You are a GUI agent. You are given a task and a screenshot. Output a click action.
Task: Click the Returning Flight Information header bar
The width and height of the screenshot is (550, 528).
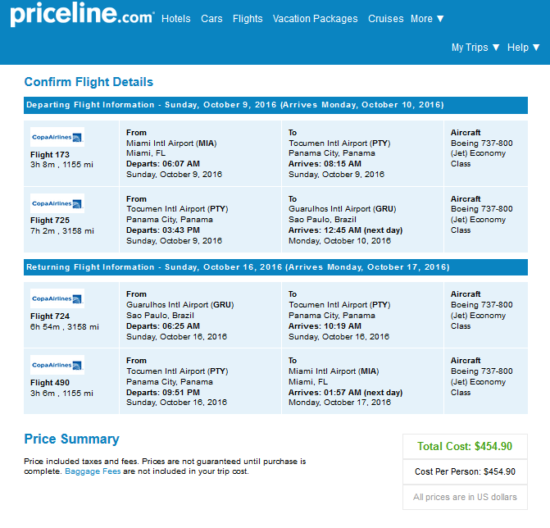[276, 267]
